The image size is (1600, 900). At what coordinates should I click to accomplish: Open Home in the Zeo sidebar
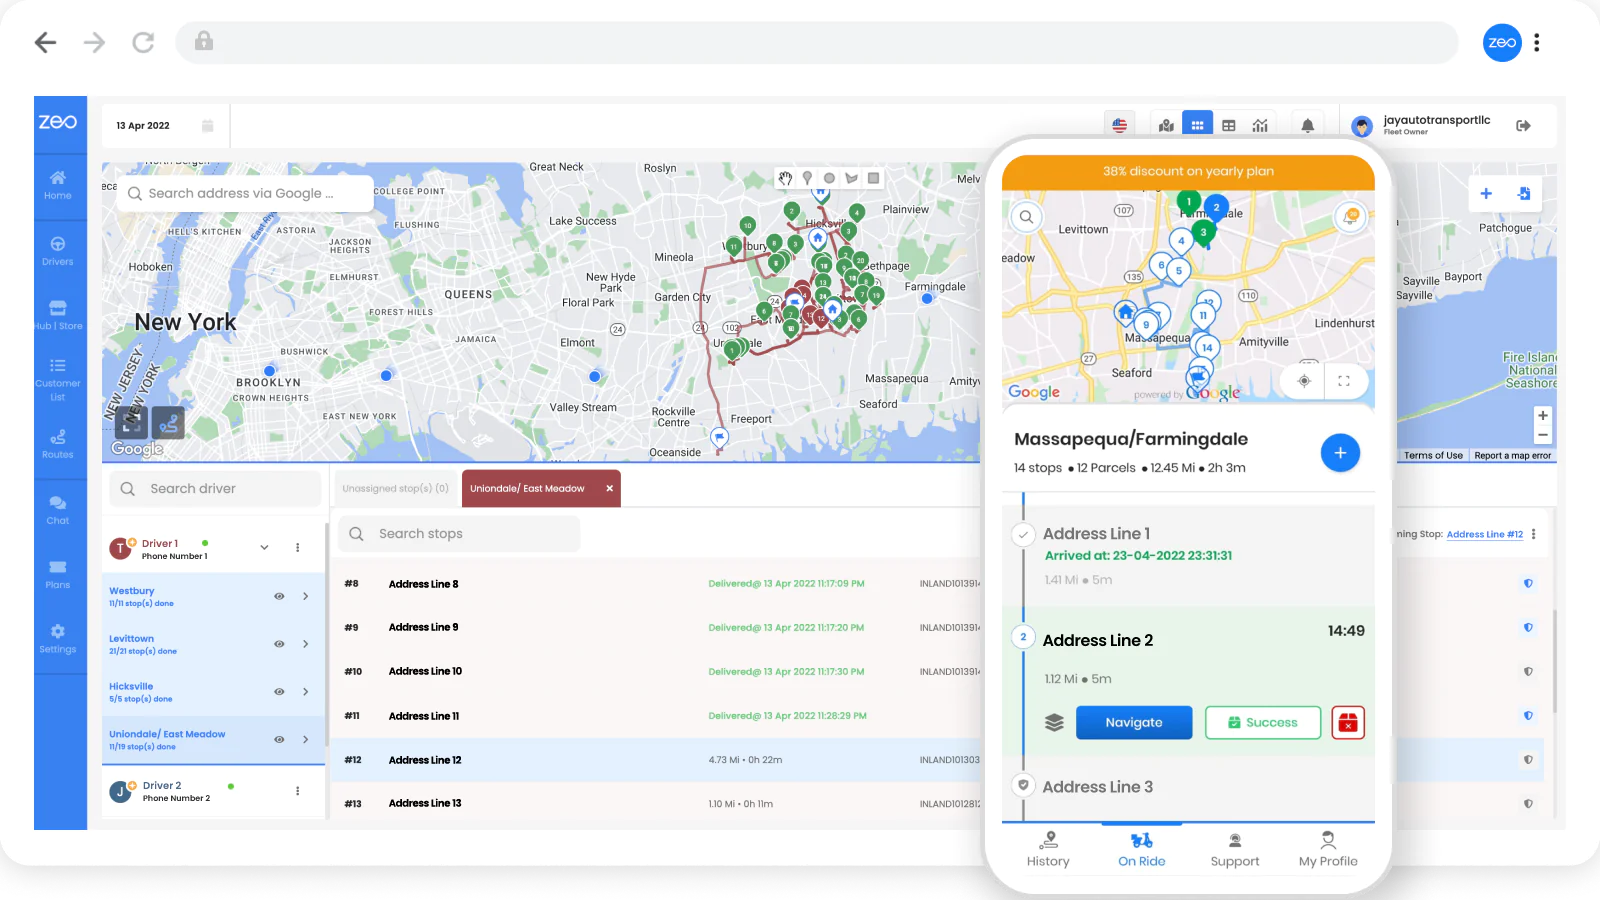tap(58, 185)
